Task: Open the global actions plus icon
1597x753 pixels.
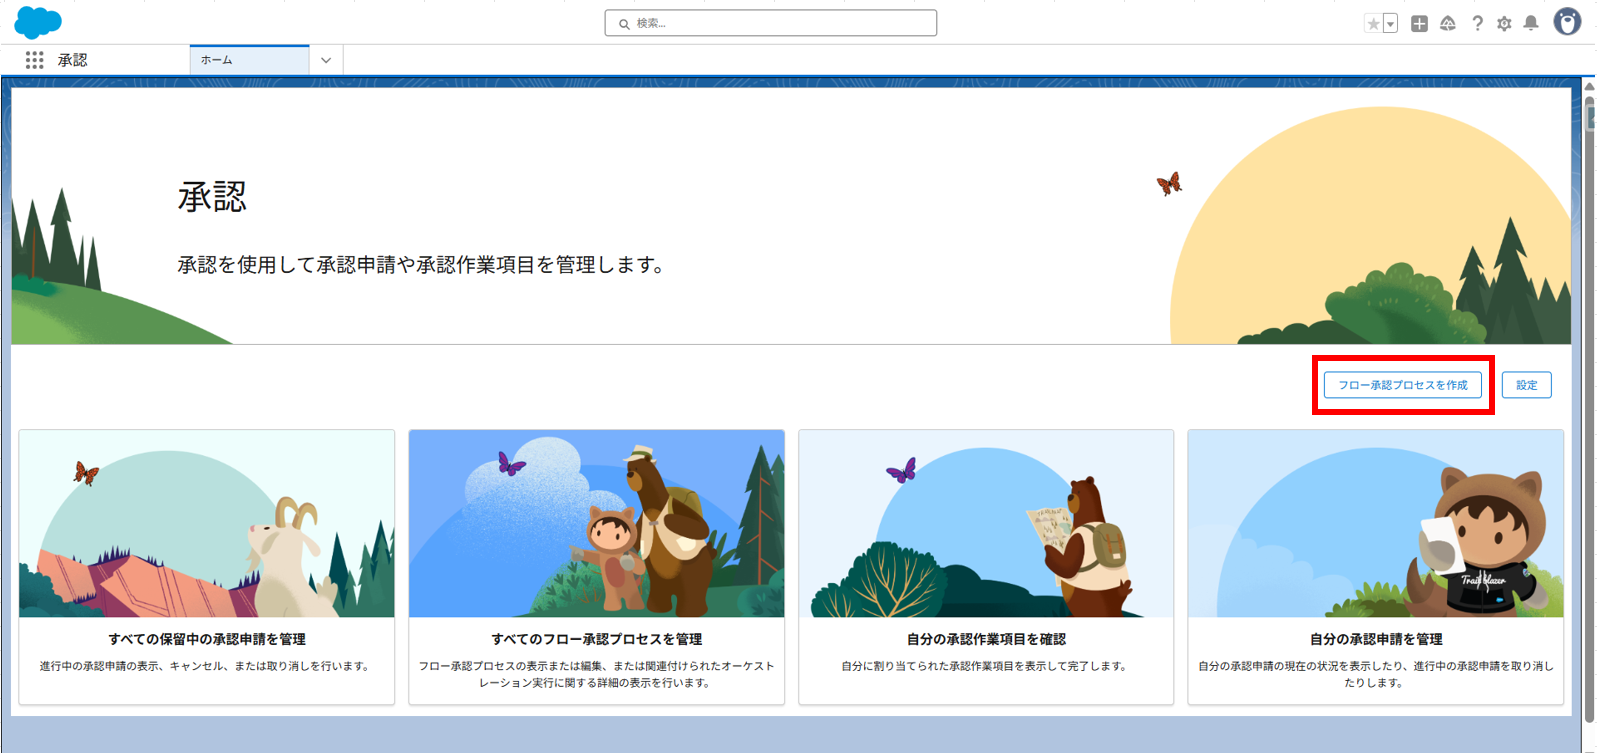Action: pos(1419,23)
